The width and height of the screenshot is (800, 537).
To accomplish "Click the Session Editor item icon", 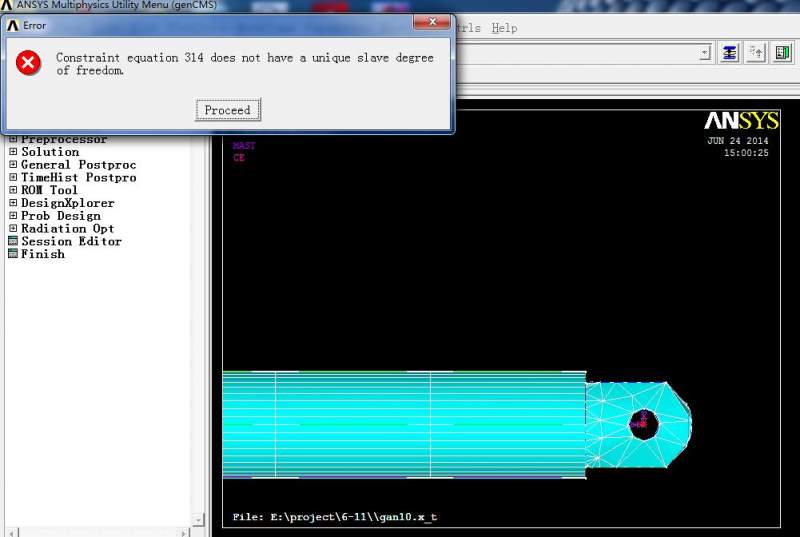I will point(13,241).
